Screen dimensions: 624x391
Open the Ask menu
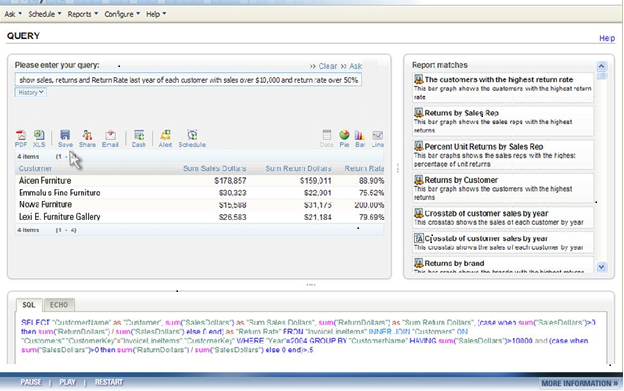pos(13,14)
